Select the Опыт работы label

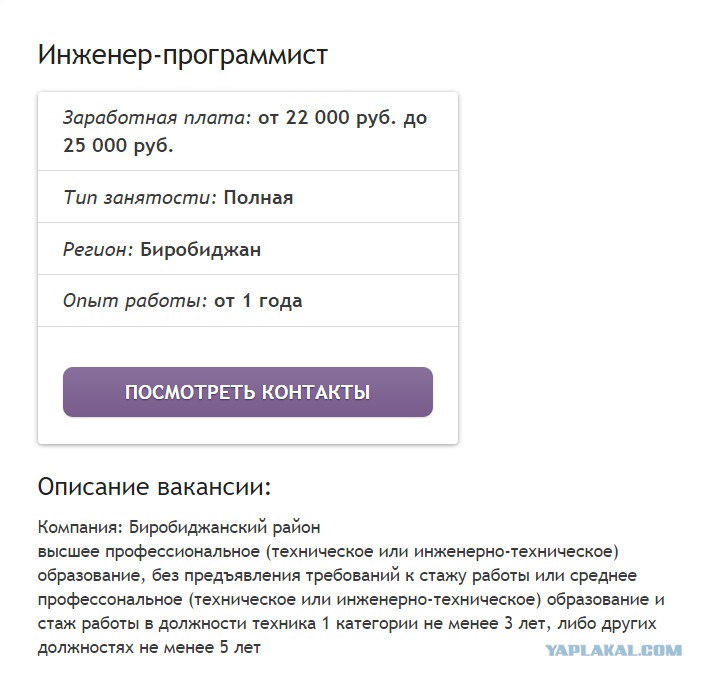coord(135,301)
